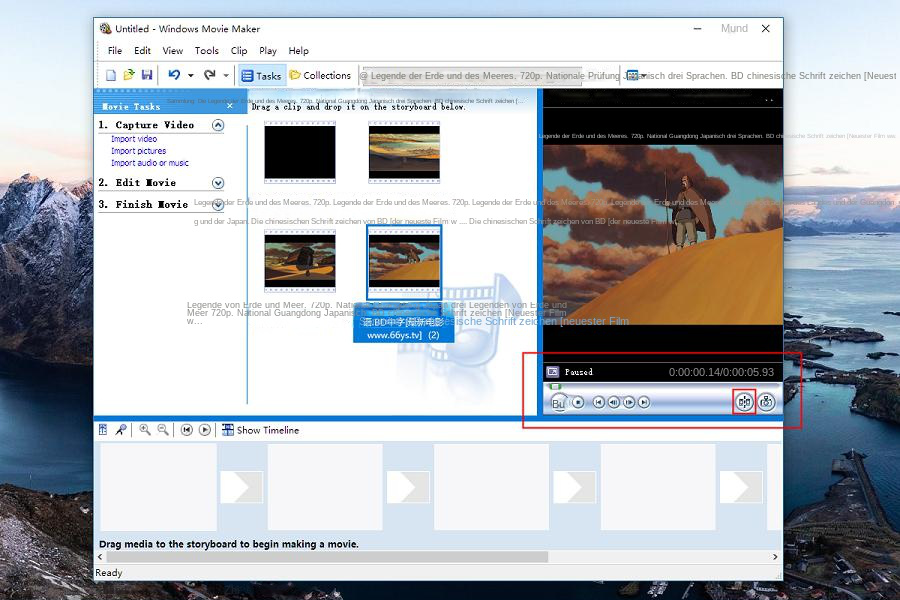The width and height of the screenshot is (900, 600).
Task: Take a picture from preview
Action: click(x=766, y=402)
